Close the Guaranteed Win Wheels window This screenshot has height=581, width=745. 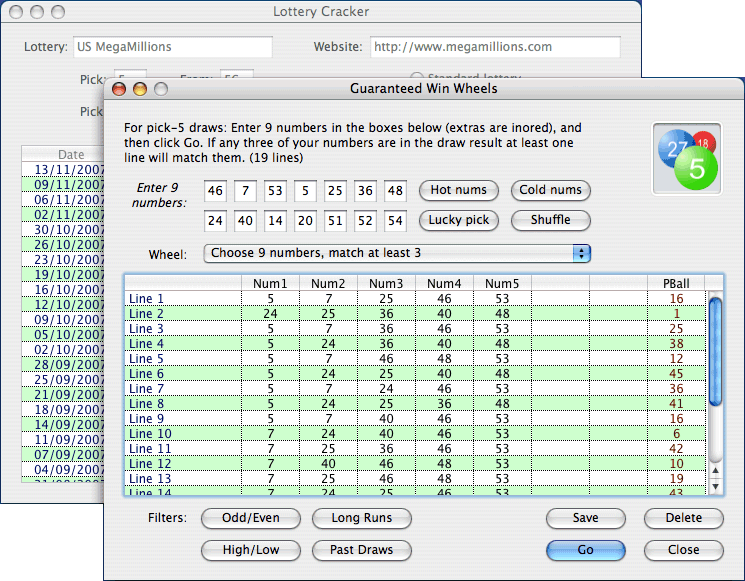[x=118, y=89]
